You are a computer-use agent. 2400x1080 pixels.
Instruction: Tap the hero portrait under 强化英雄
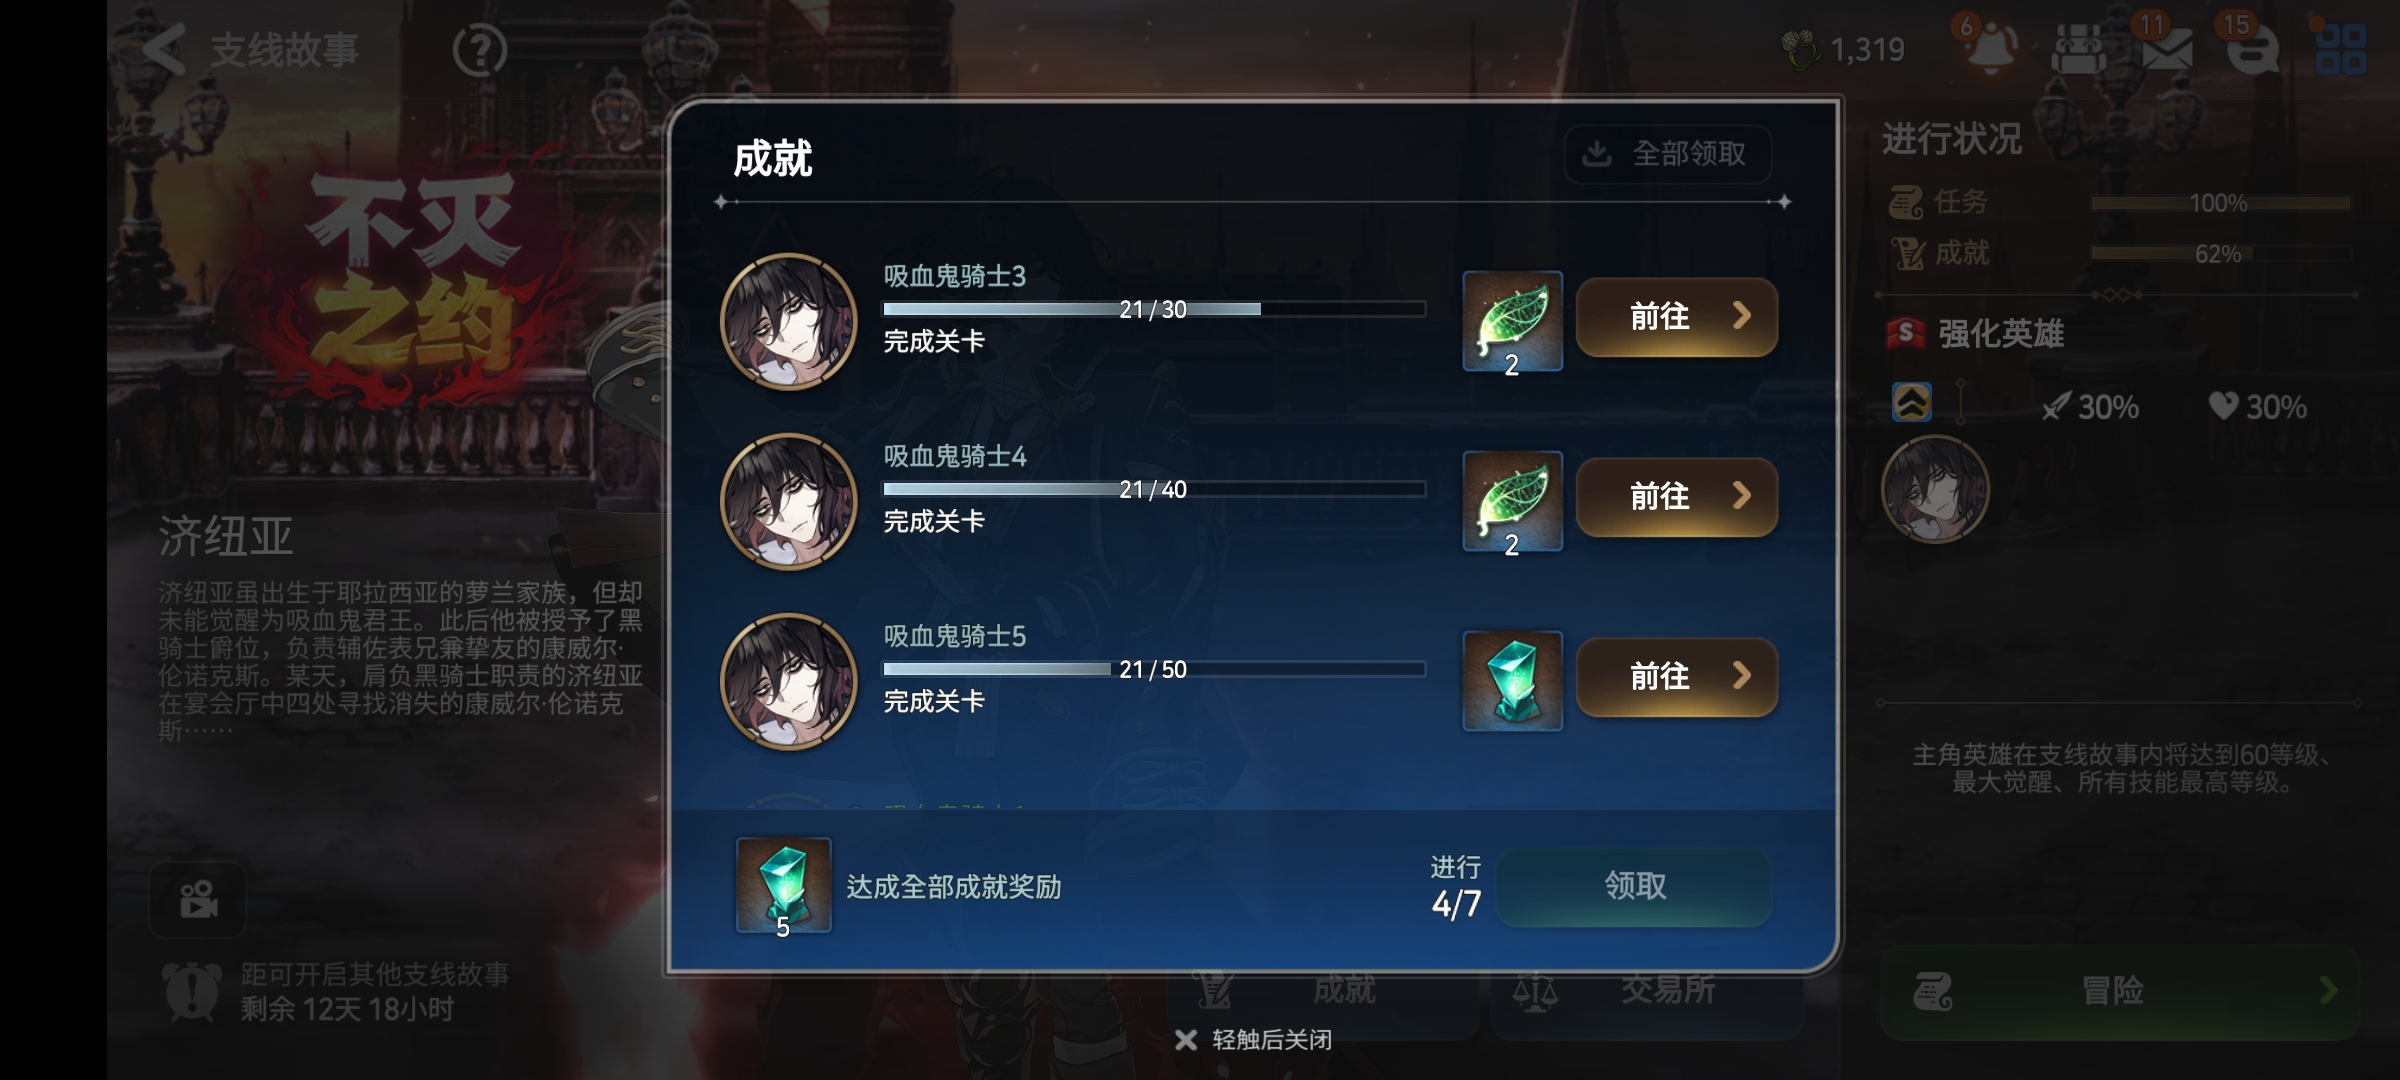1935,490
